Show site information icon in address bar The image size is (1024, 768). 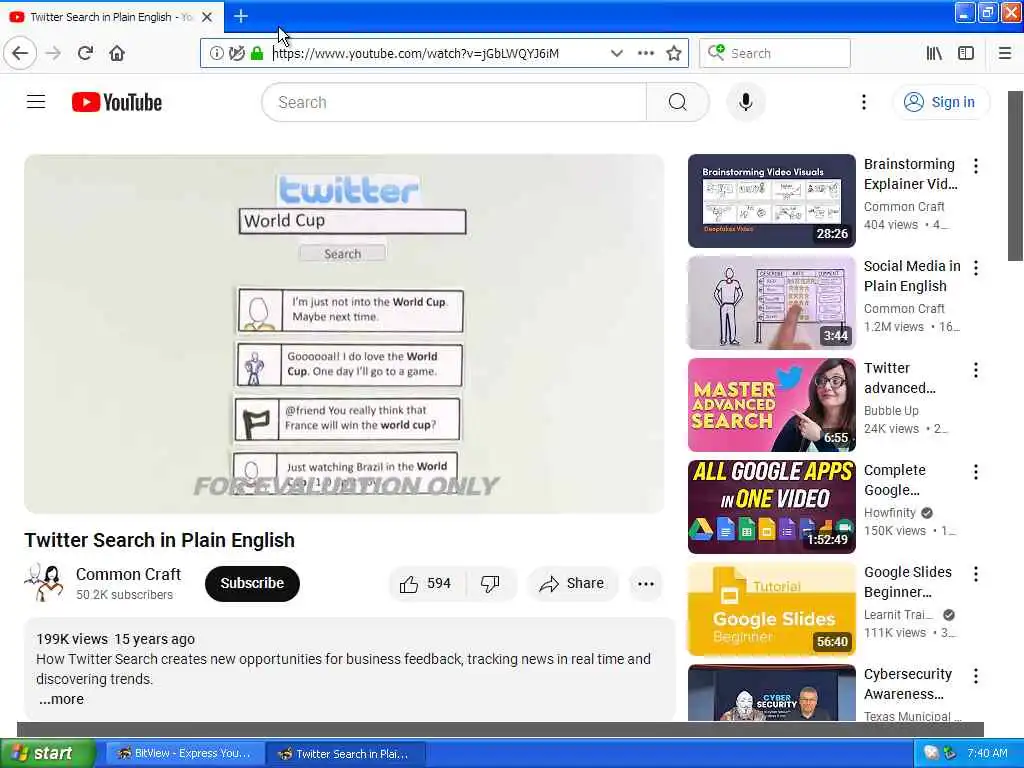point(216,54)
